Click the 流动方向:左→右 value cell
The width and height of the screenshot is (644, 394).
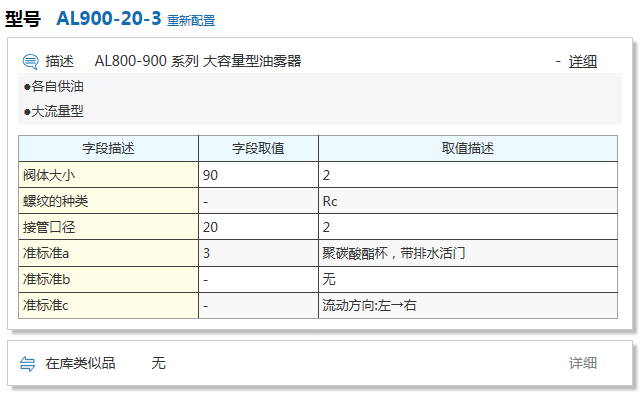[x=468, y=305]
